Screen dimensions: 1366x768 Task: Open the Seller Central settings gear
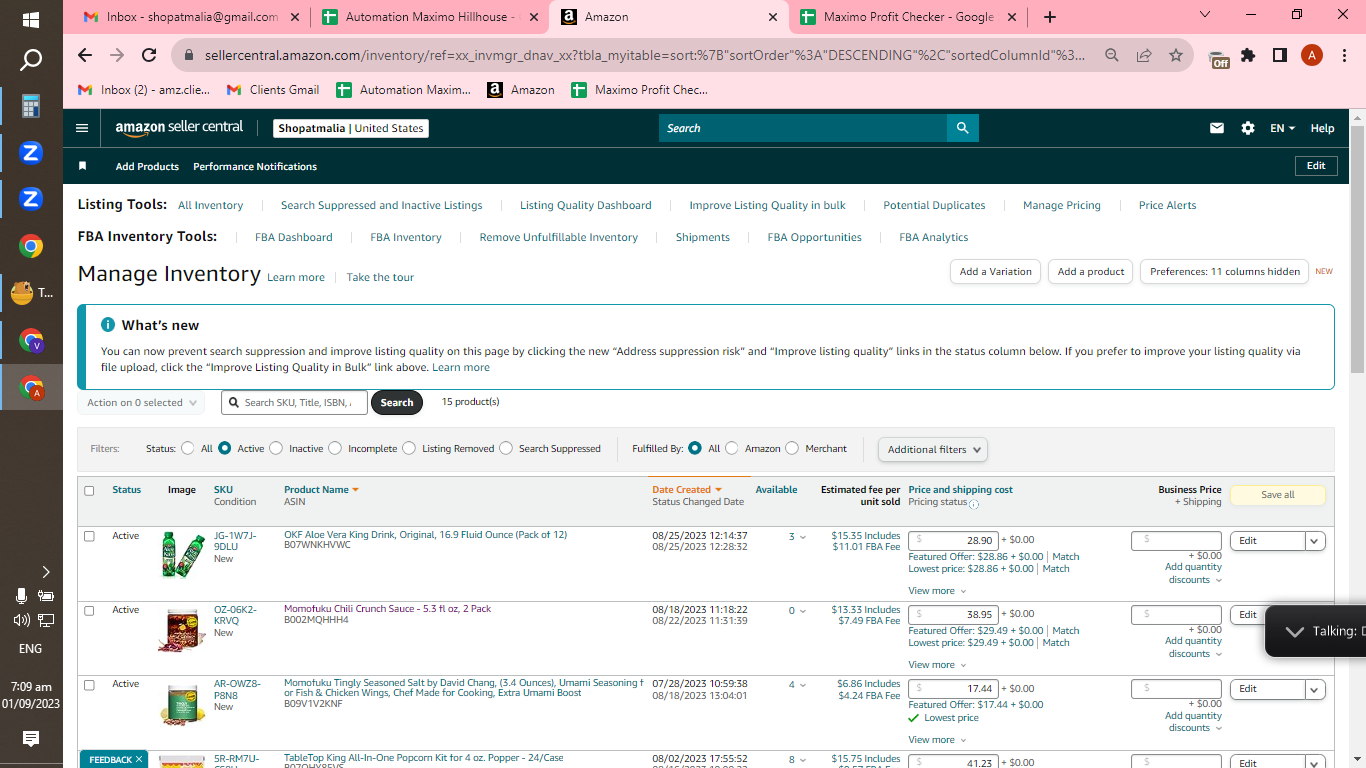coord(1247,128)
